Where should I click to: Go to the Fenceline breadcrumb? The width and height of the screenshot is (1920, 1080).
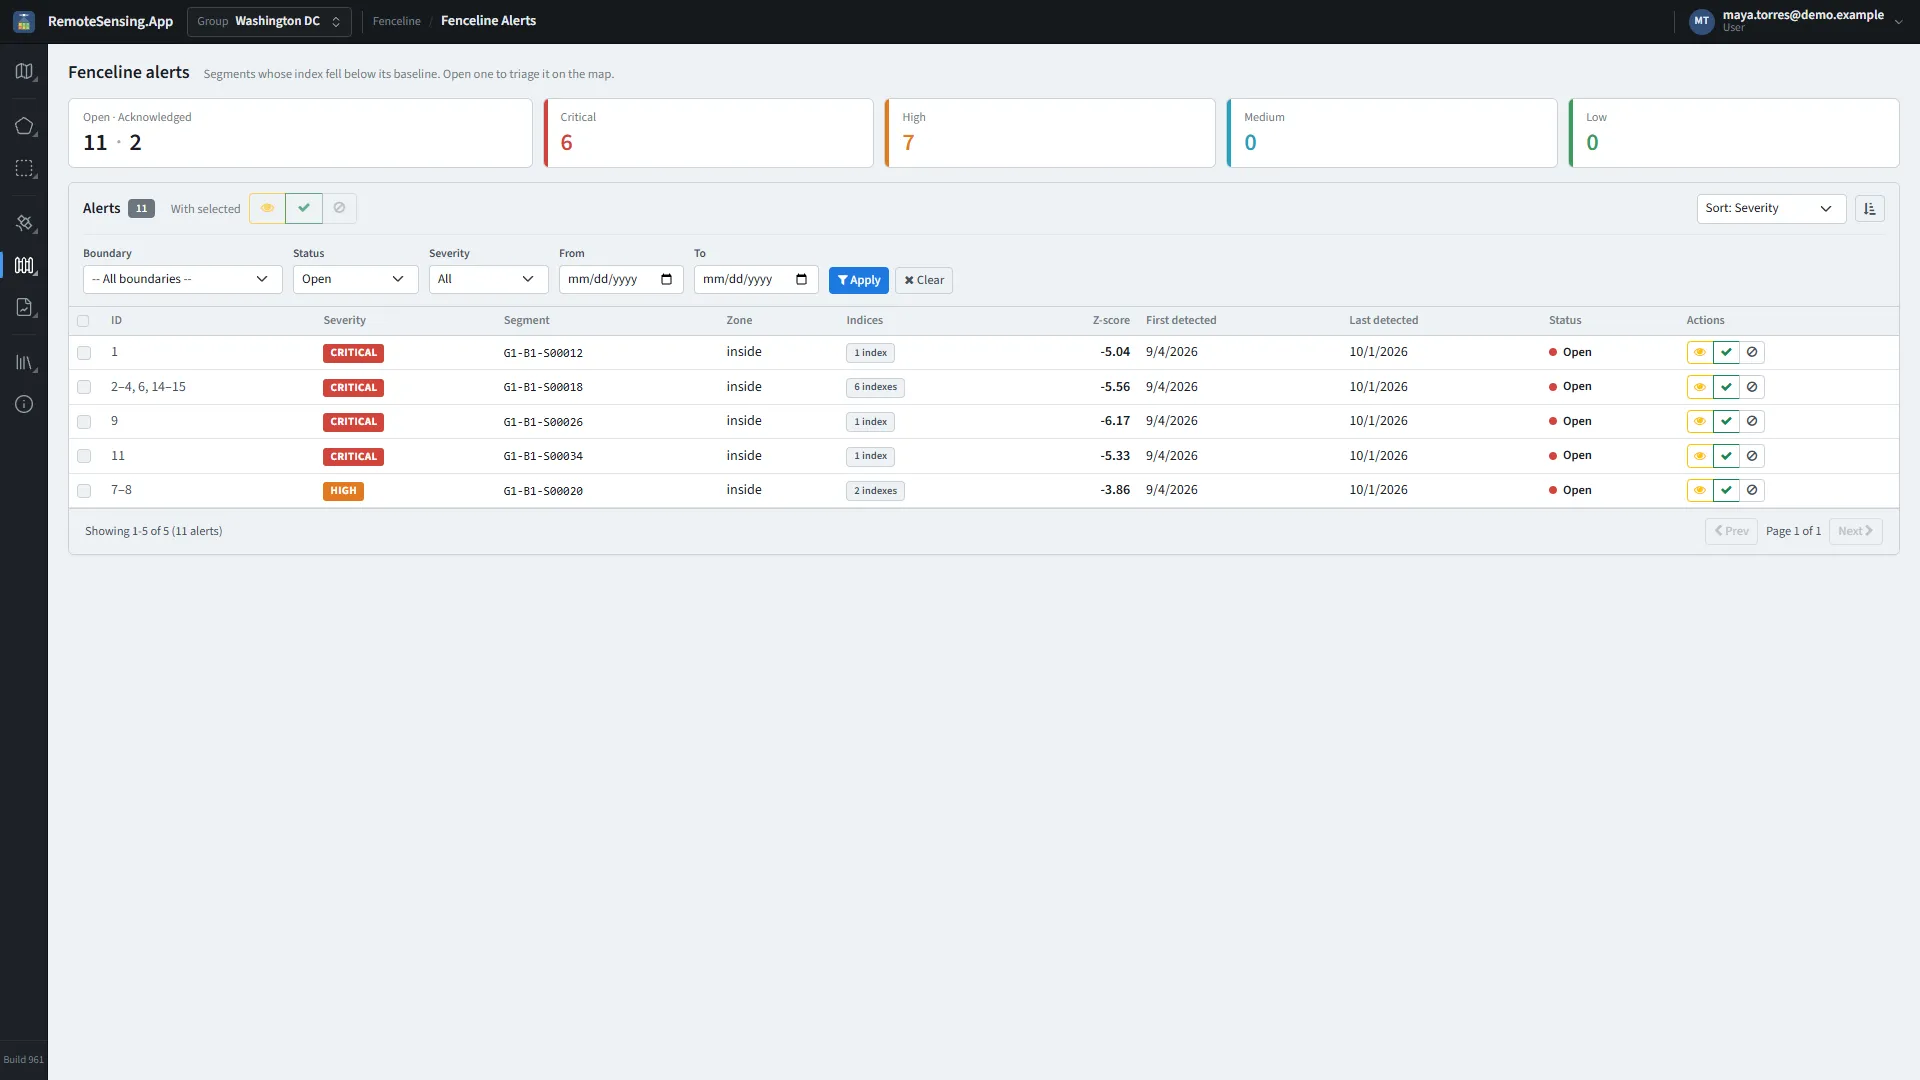(396, 21)
